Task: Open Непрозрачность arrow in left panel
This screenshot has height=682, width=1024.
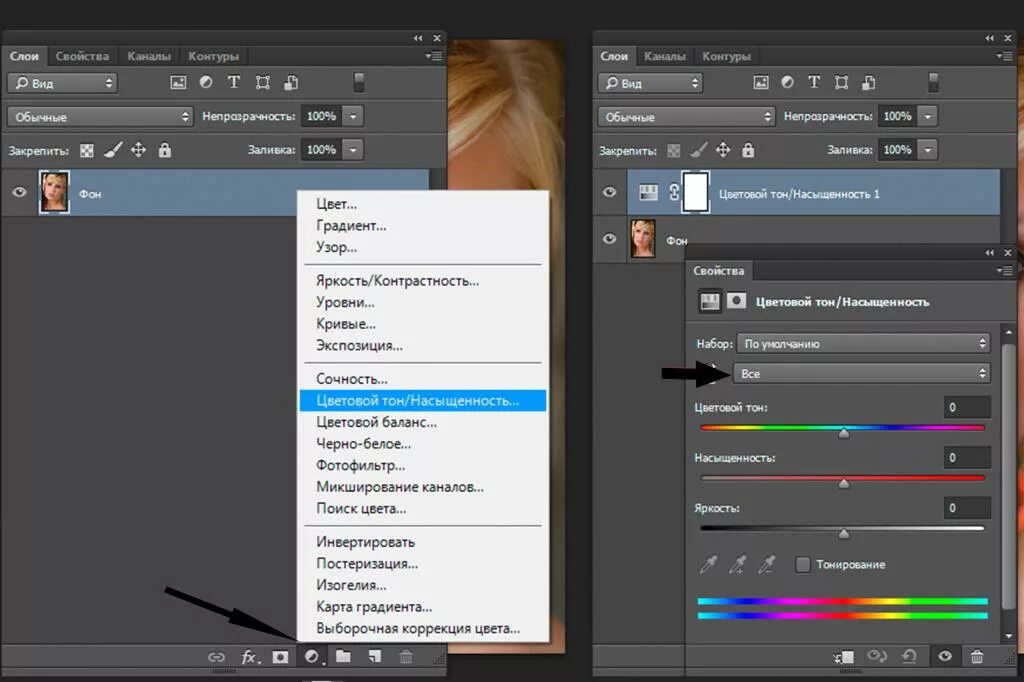Action: coord(353,116)
